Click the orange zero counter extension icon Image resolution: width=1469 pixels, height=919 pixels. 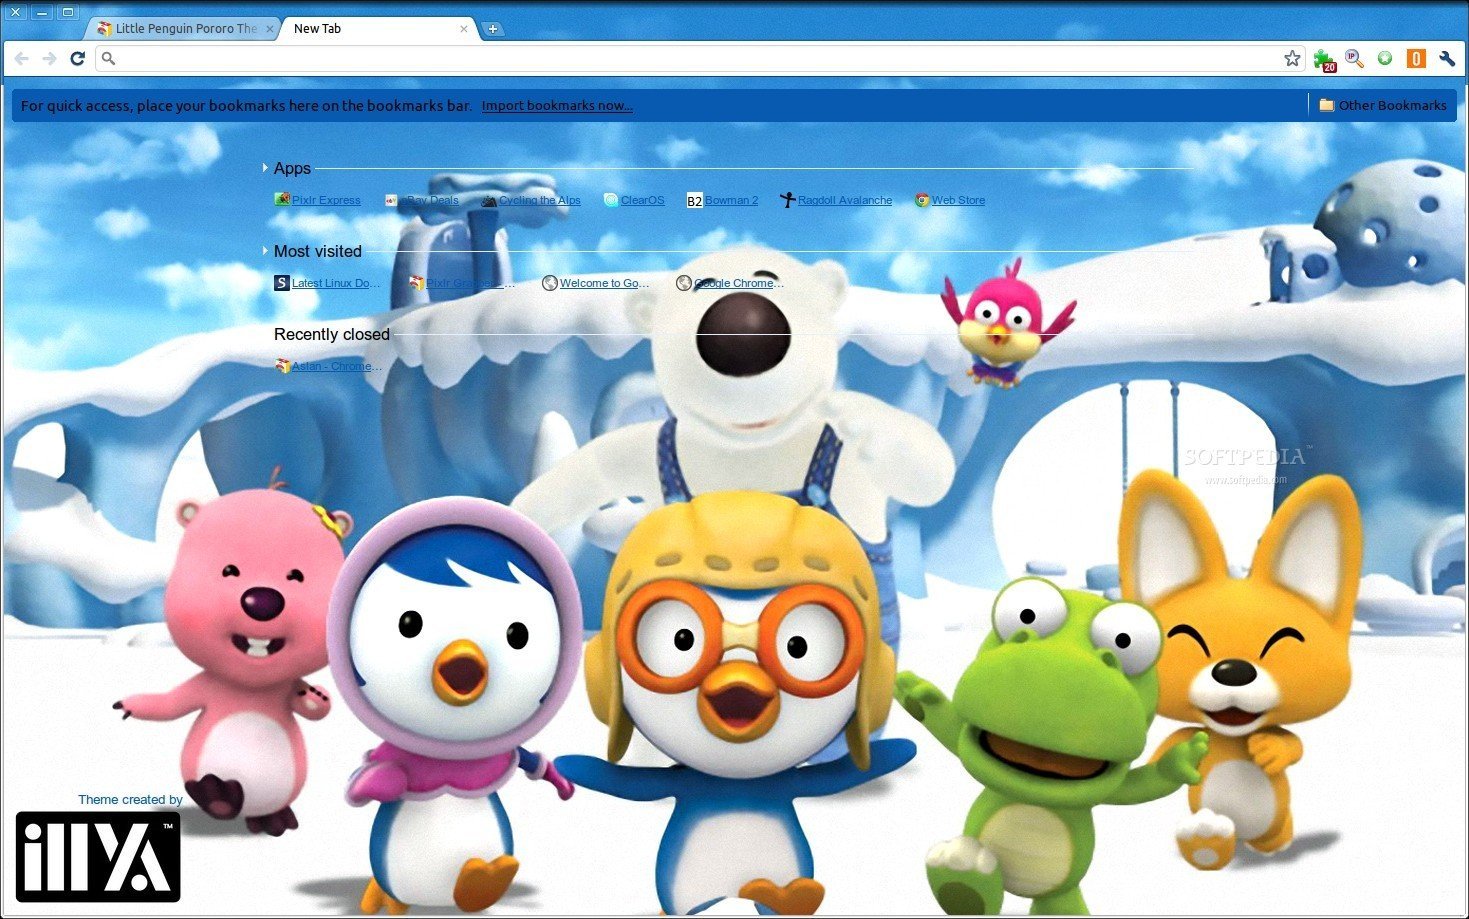pyautogui.click(x=1416, y=59)
